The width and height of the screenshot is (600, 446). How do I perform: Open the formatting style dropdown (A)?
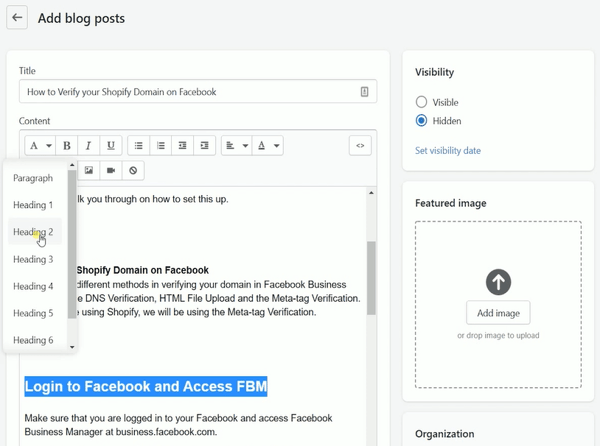40,146
